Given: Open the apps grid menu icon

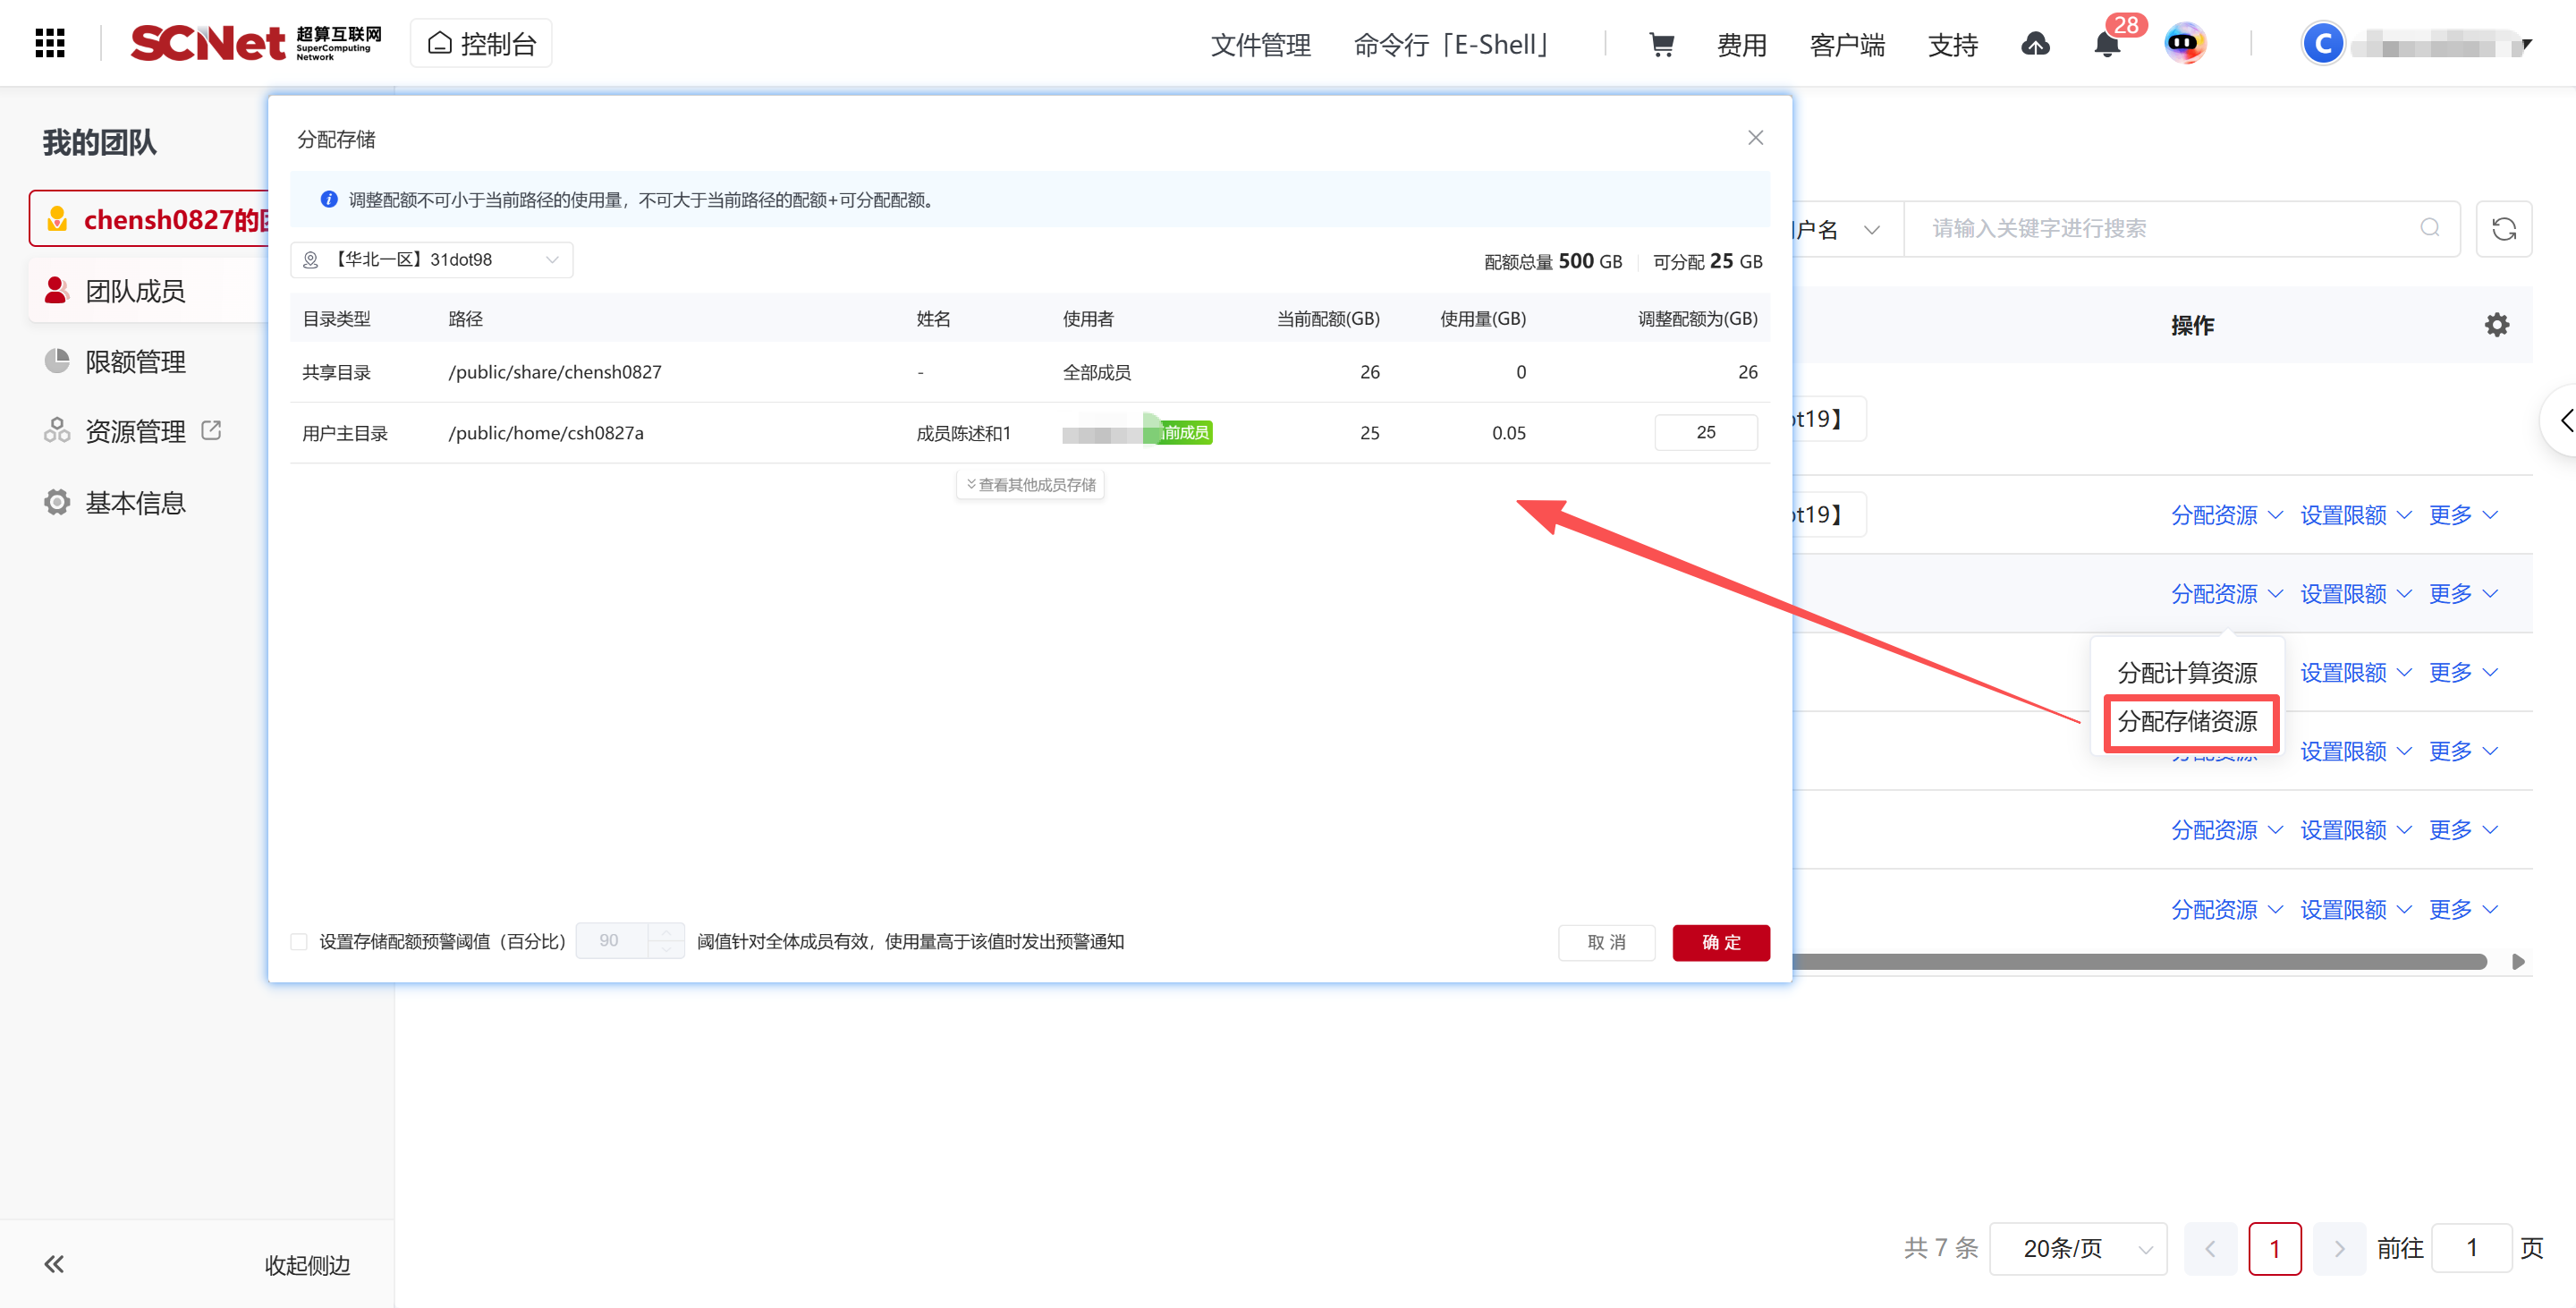Looking at the screenshot, I should (49, 43).
